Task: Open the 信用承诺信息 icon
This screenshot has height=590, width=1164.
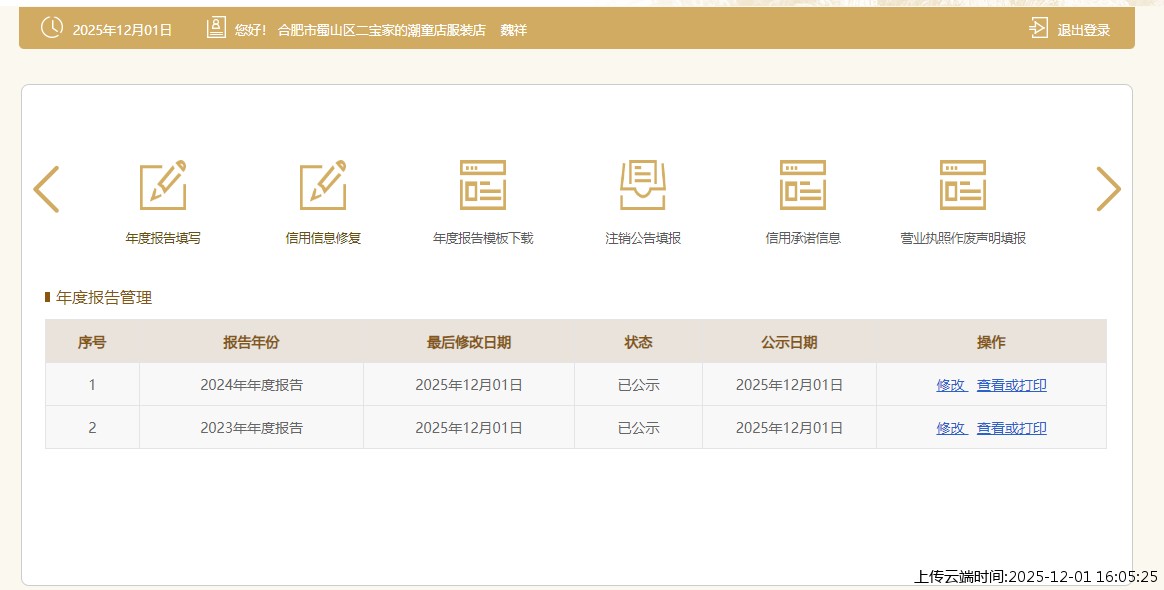Action: click(803, 186)
